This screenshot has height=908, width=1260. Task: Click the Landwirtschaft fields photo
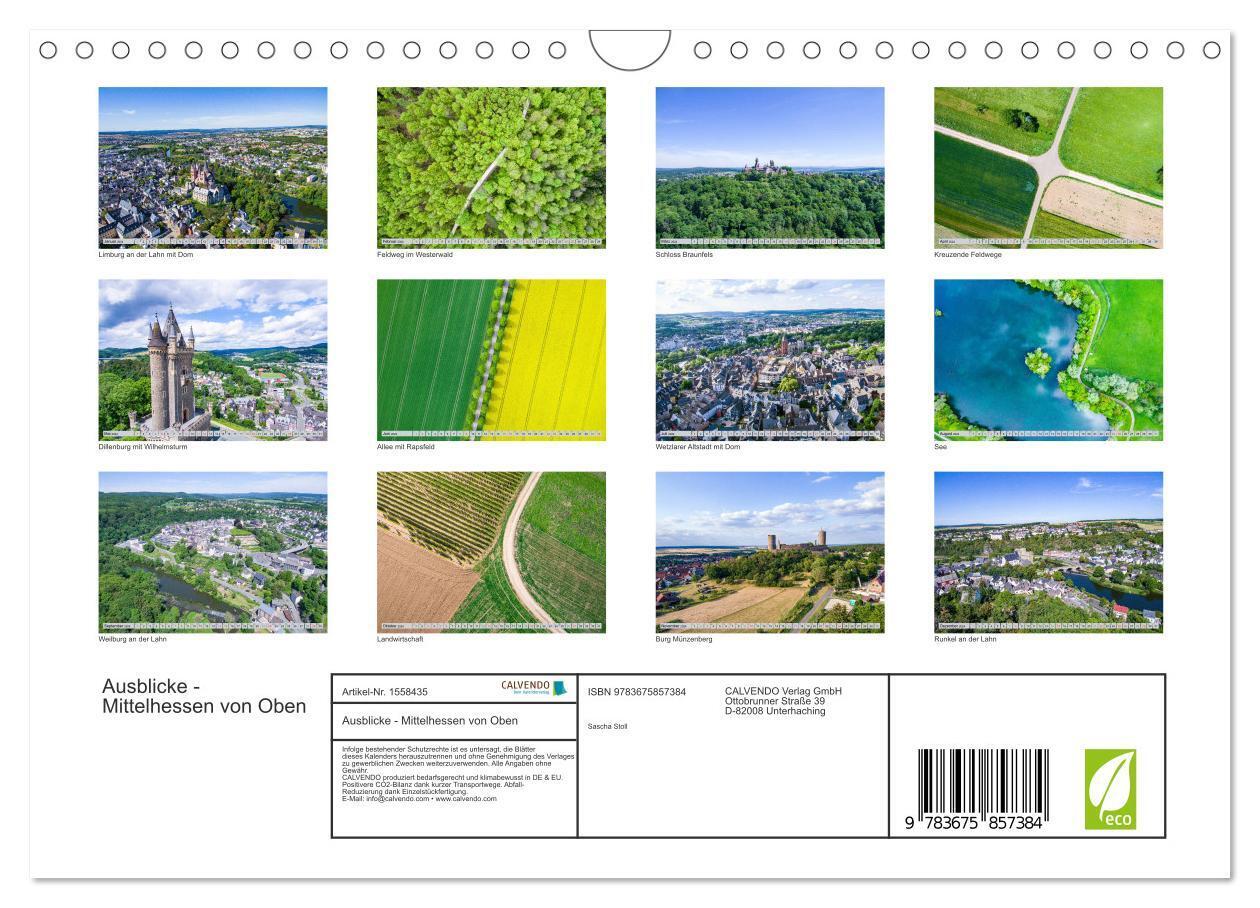(x=491, y=552)
